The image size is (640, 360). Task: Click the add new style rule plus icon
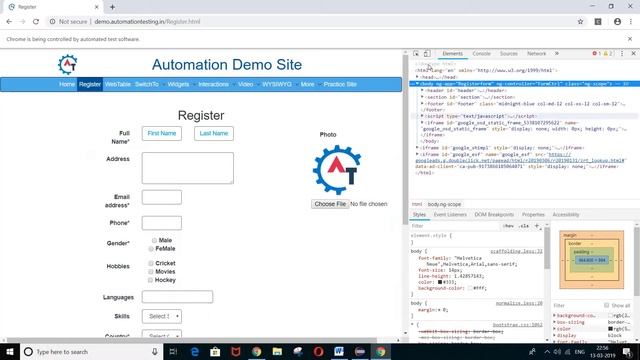tap(537, 226)
